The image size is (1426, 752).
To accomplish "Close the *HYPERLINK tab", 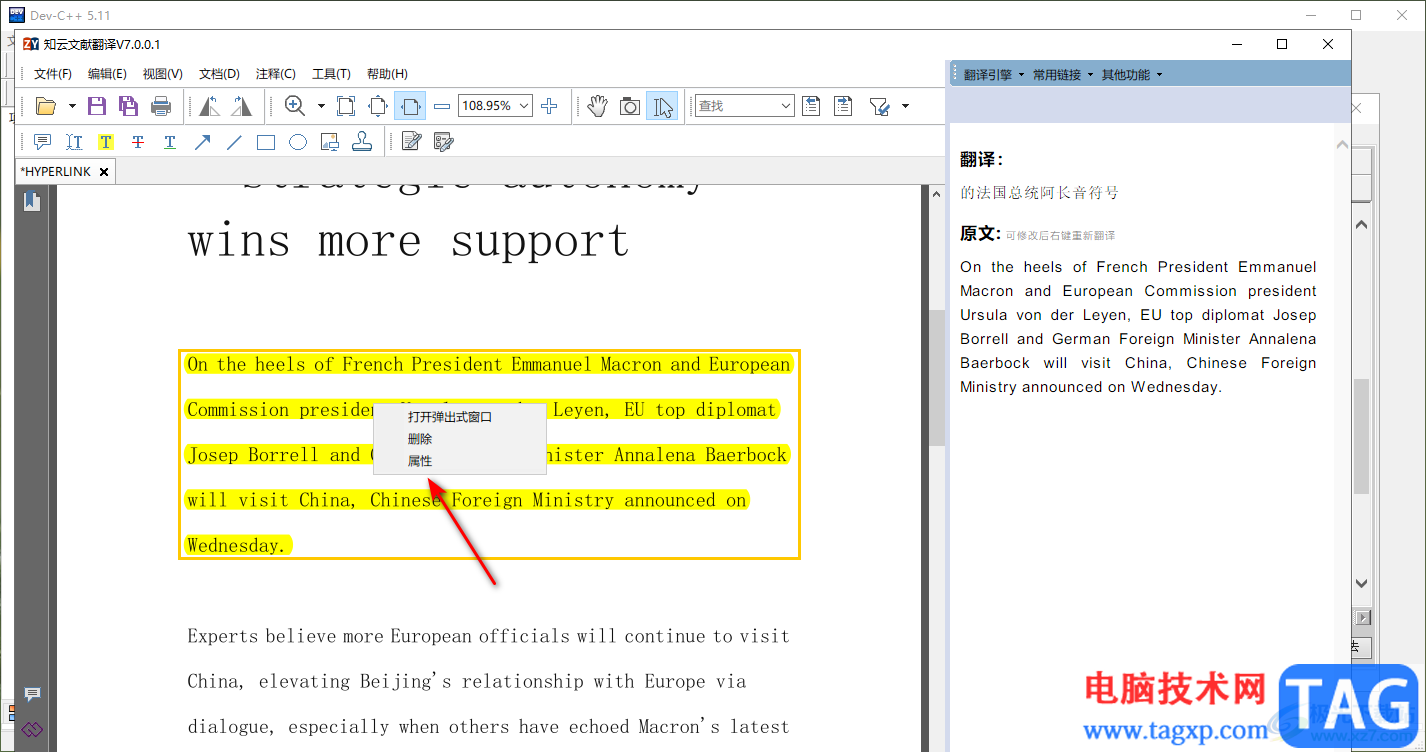I will click(x=104, y=172).
